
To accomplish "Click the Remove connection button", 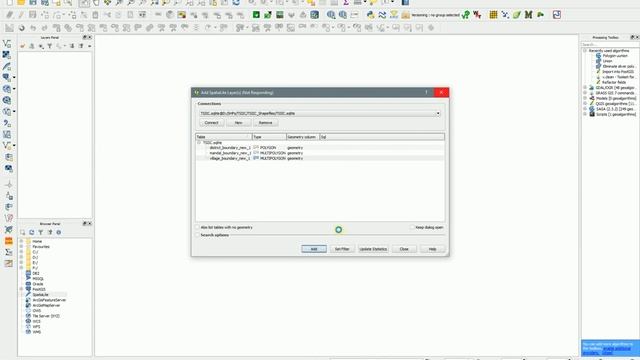I will coord(265,122).
